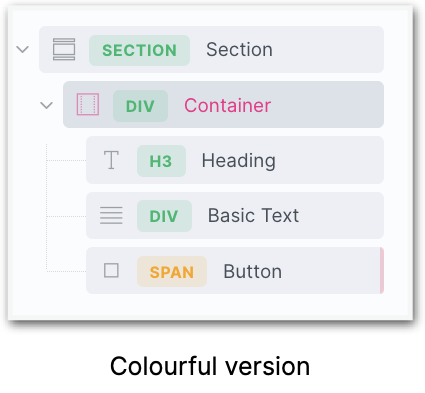Collapse the Container tree row

point(46,105)
